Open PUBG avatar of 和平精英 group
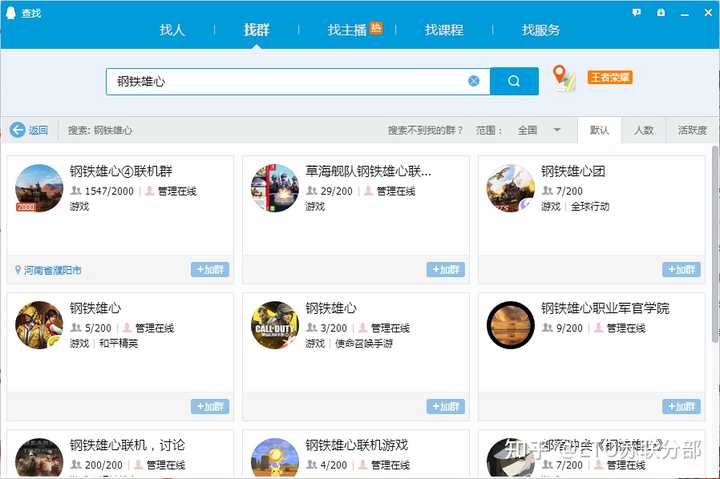720x479 pixels. (x=39, y=325)
